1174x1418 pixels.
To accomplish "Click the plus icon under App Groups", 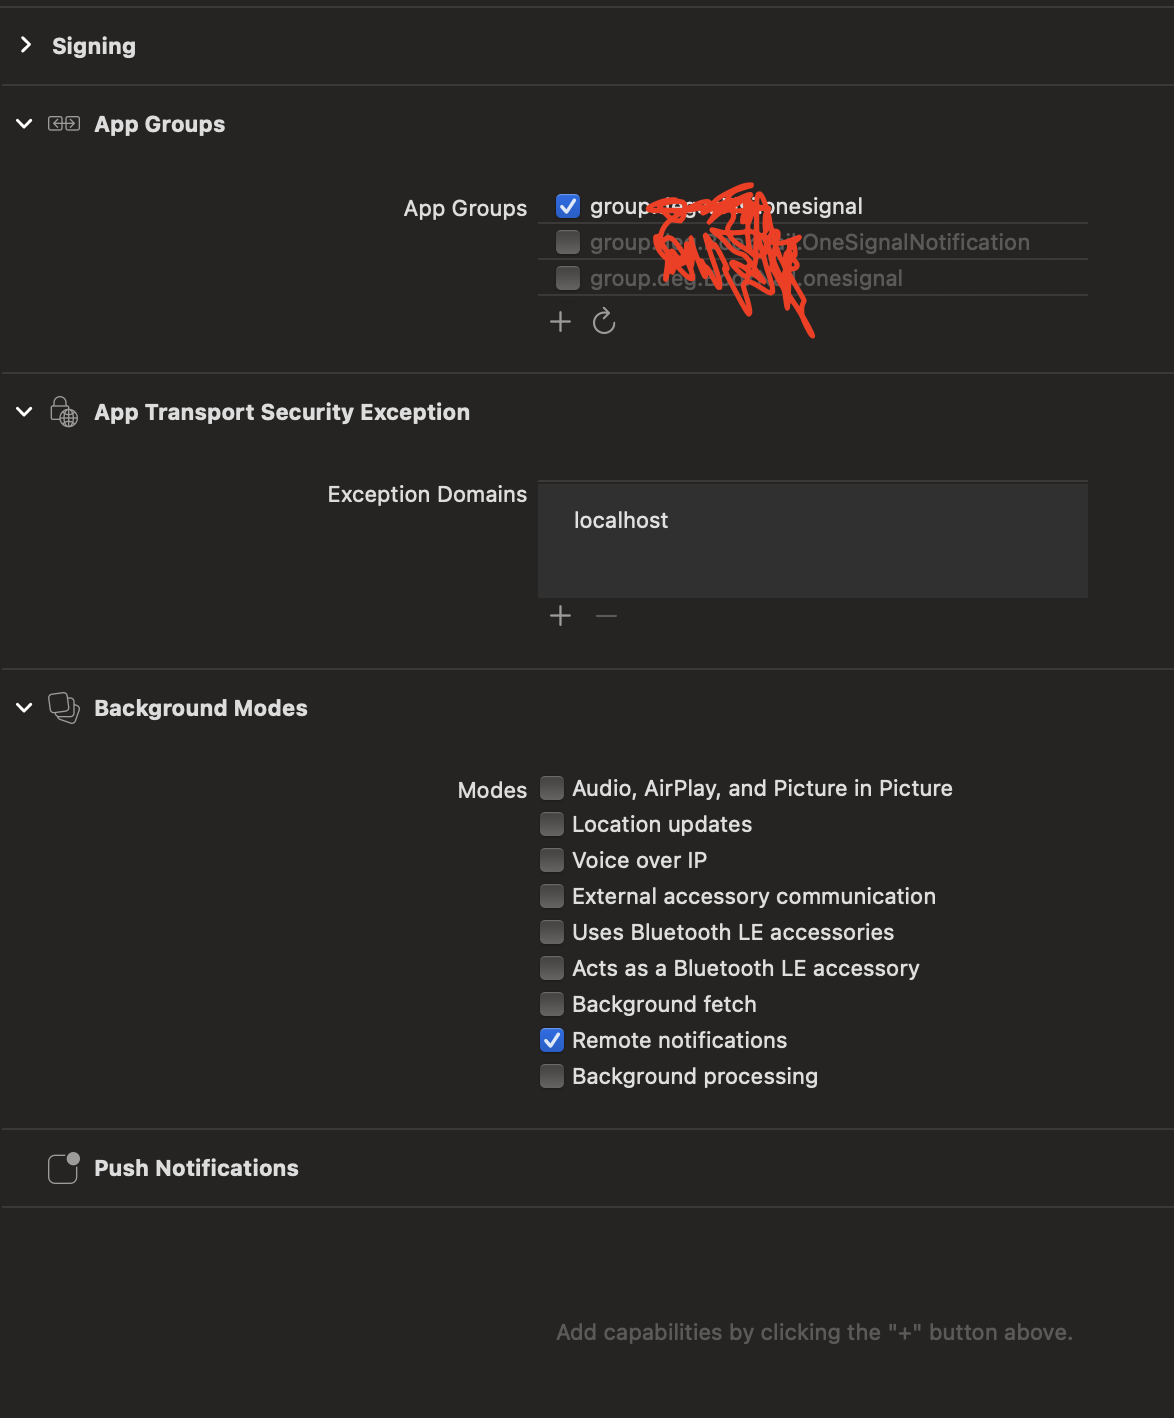I will [x=560, y=322].
